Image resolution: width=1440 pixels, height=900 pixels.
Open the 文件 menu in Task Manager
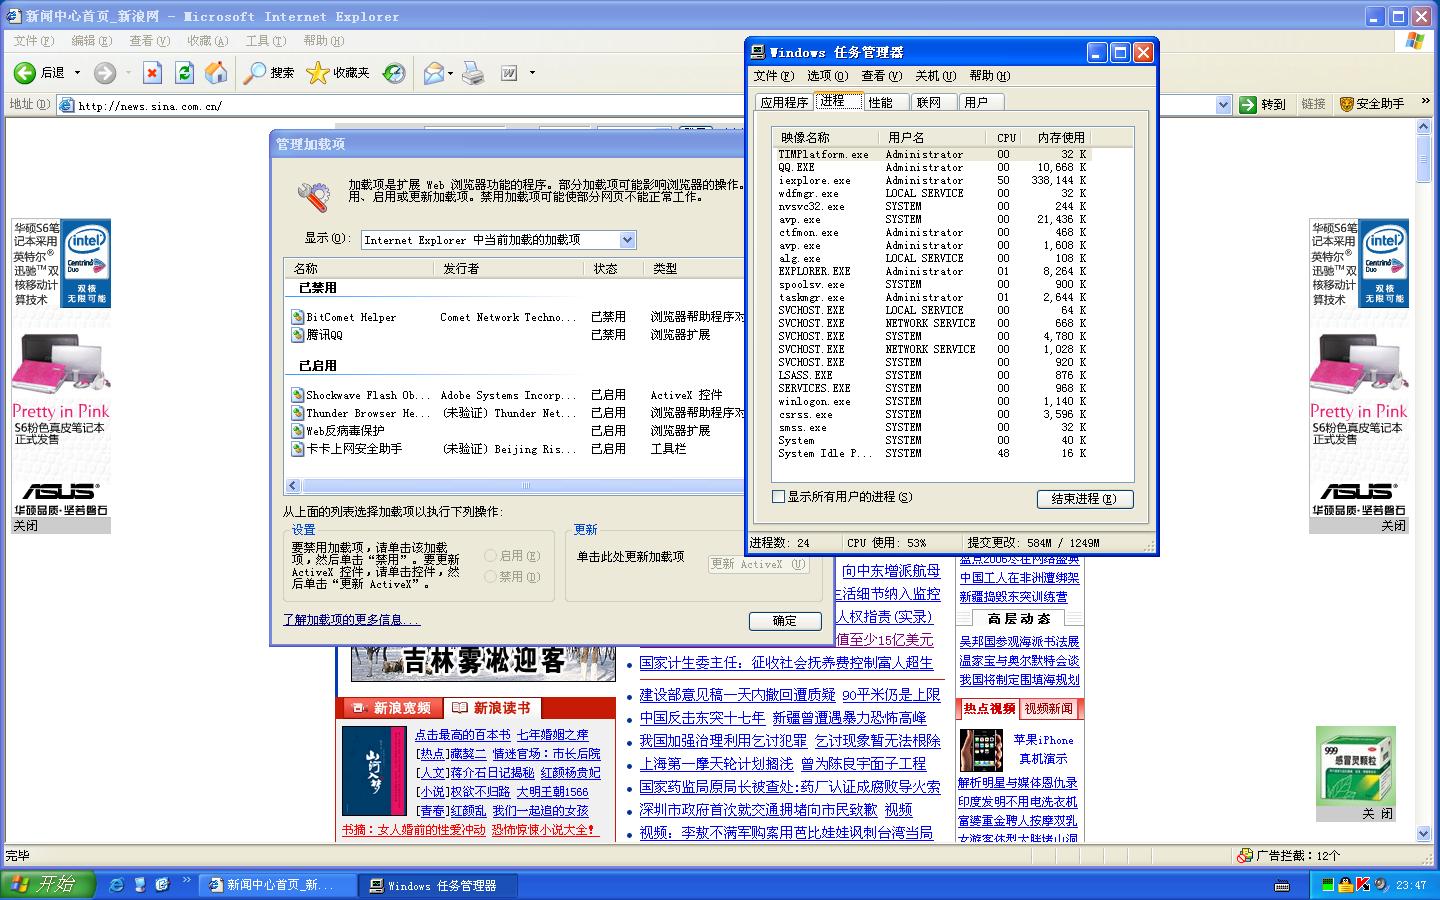click(773, 76)
